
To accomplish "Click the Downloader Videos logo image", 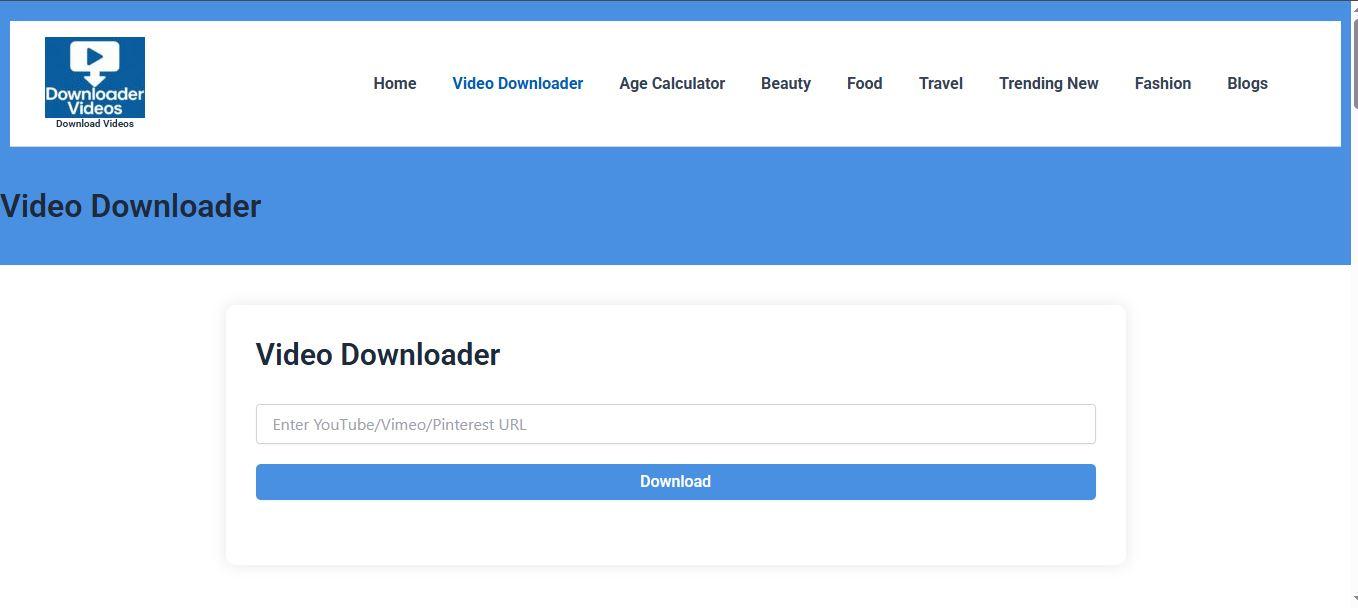I will coord(95,77).
